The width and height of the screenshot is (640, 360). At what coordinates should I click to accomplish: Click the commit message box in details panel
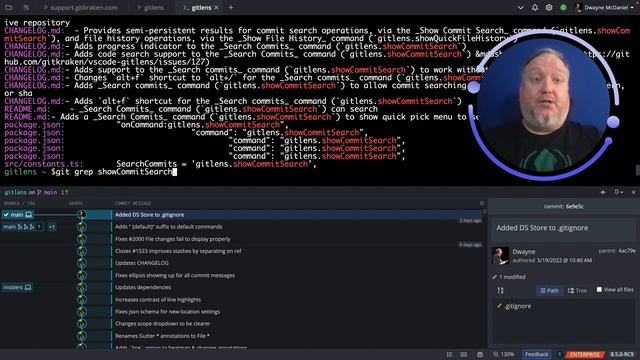click(x=563, y=228)
